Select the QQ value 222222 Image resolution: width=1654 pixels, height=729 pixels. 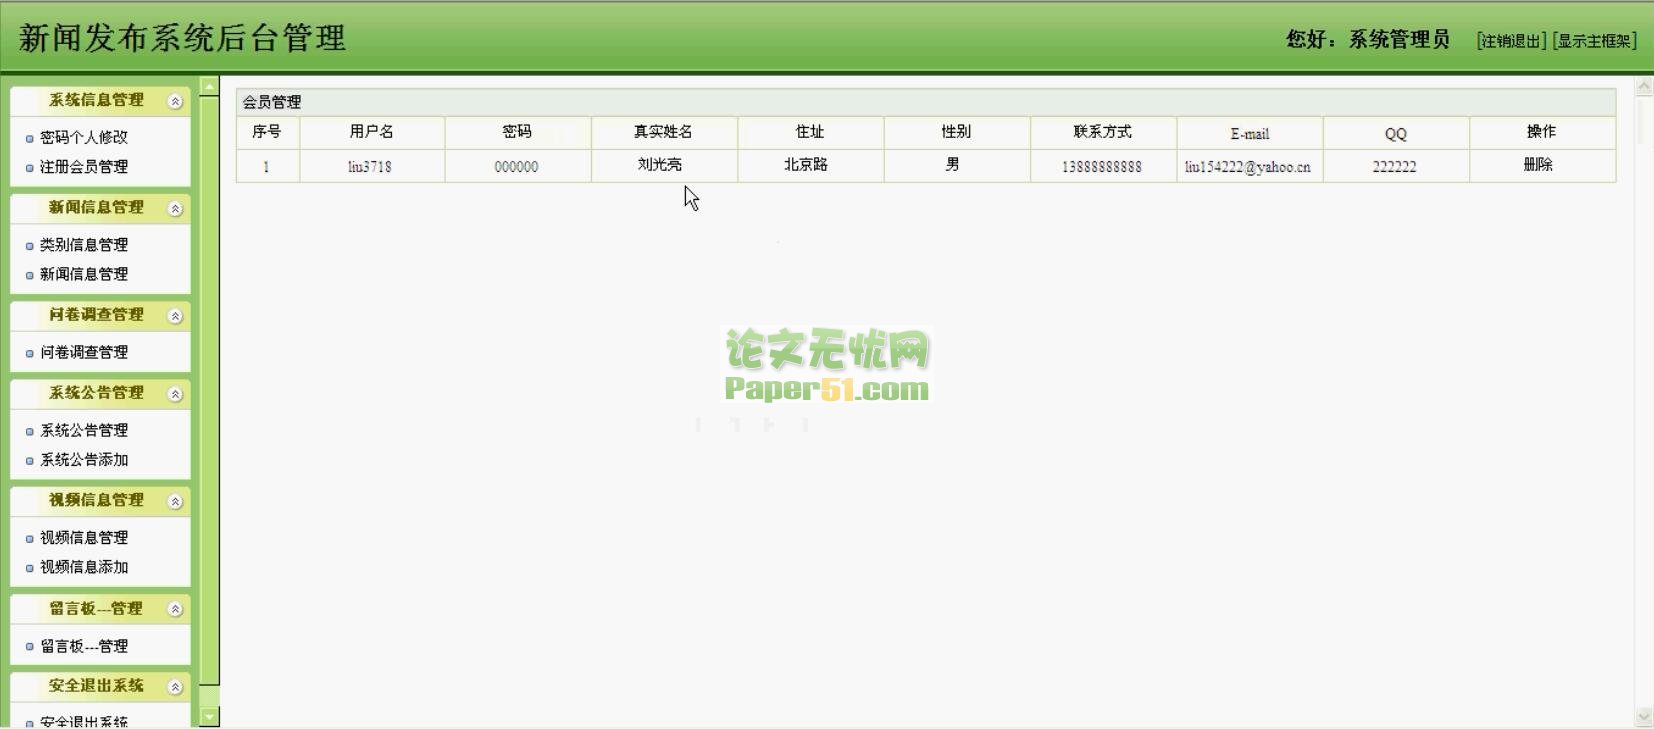point(1394,167)
